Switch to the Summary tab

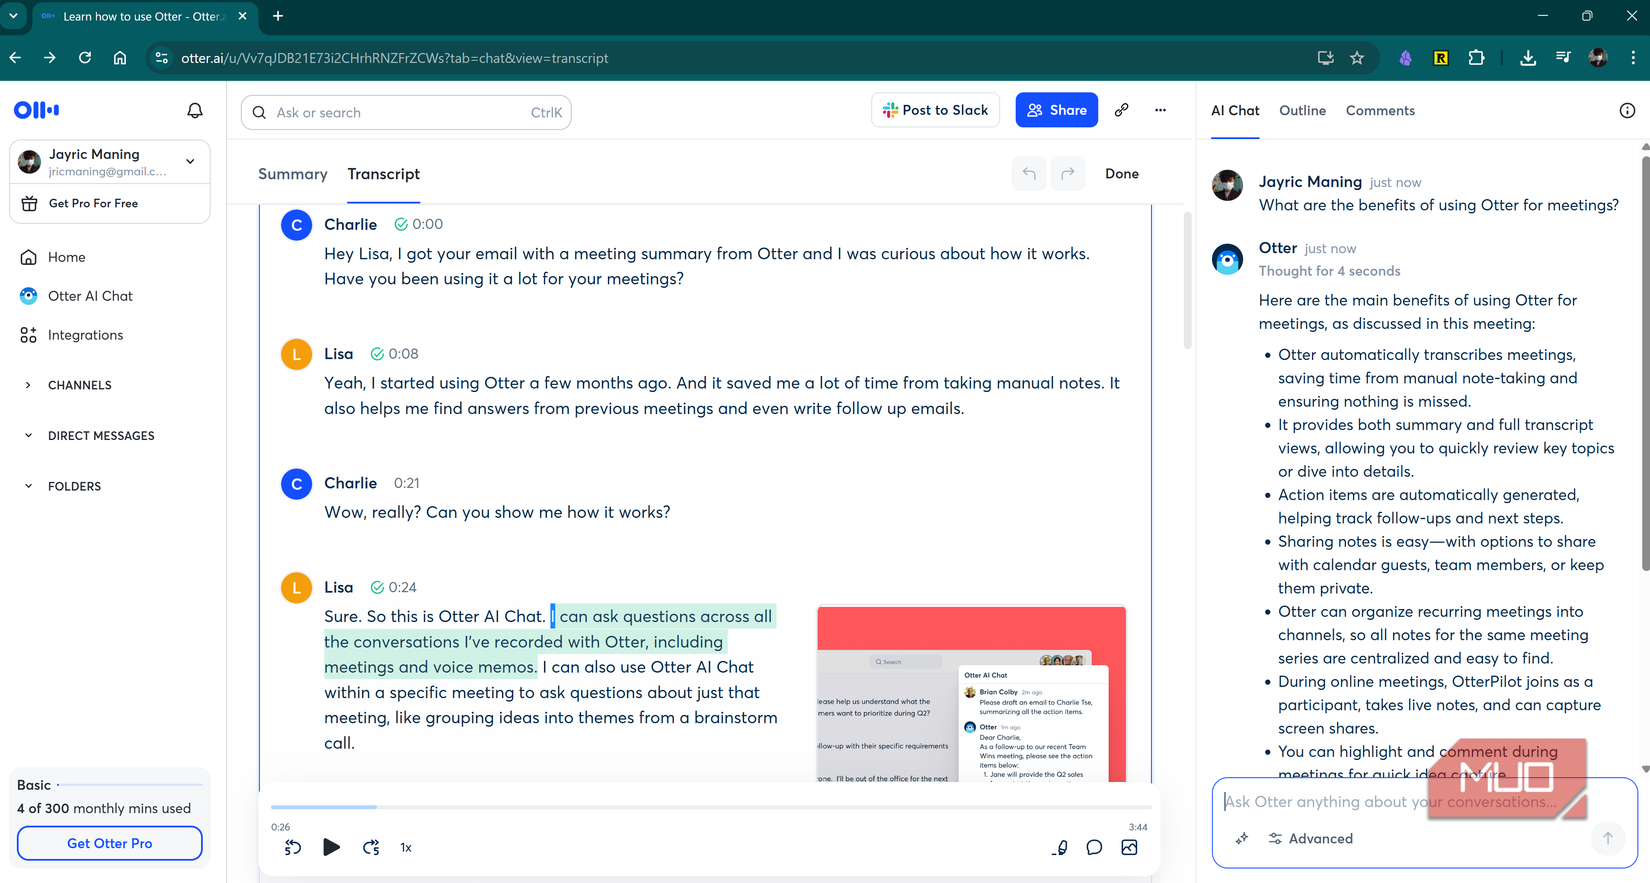(293, 174)
